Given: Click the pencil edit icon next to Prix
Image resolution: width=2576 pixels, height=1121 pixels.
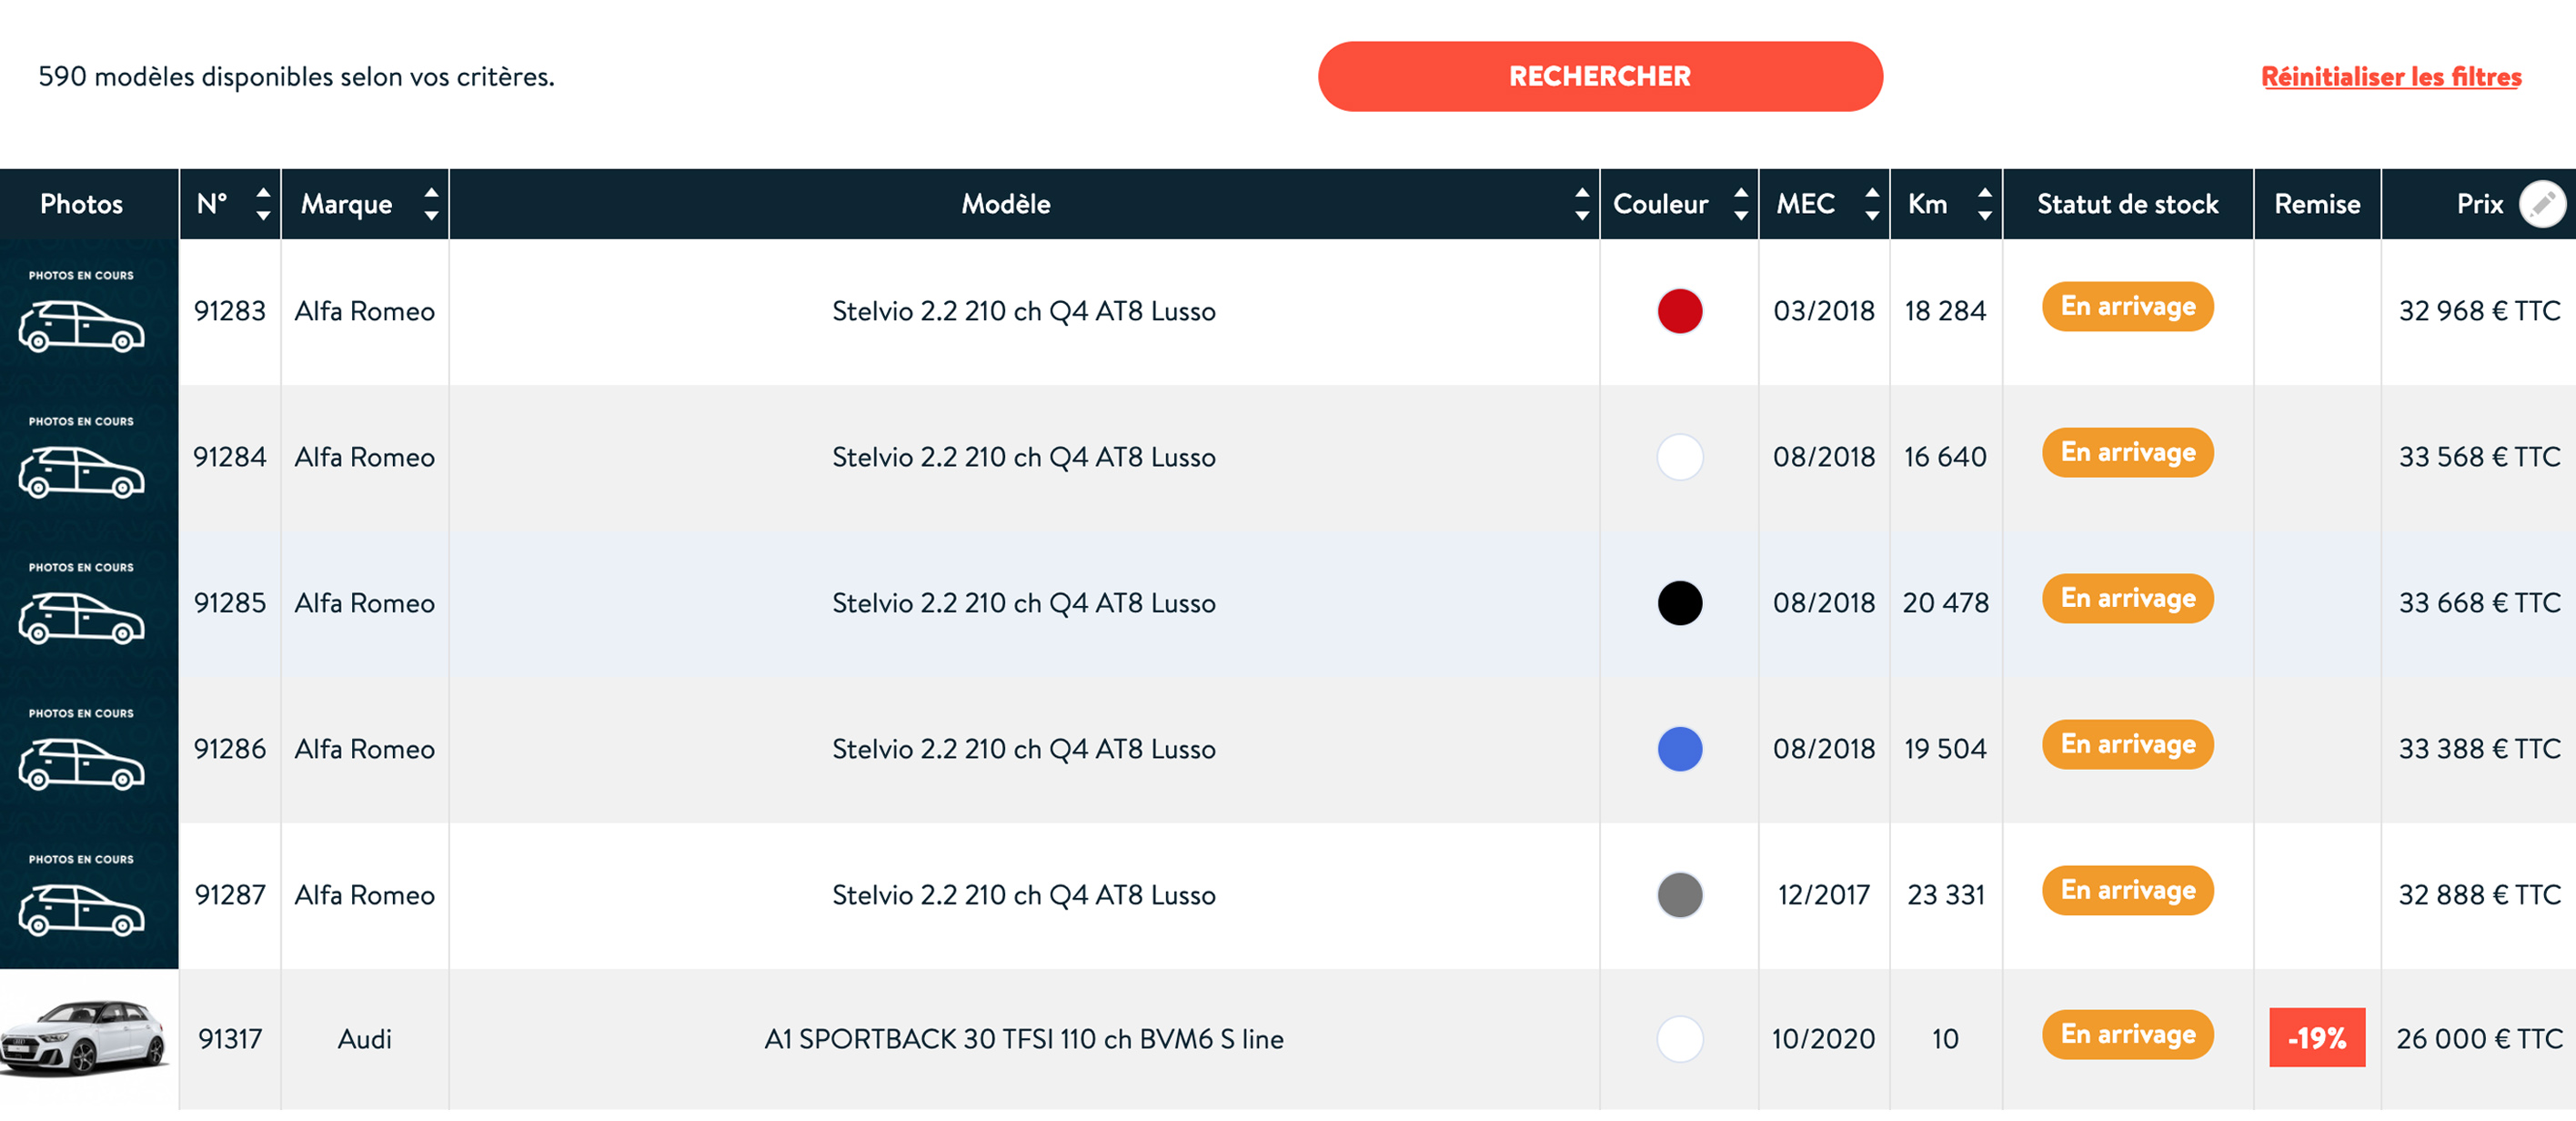Looking at the screenshot, I should tap(2541, 204).
